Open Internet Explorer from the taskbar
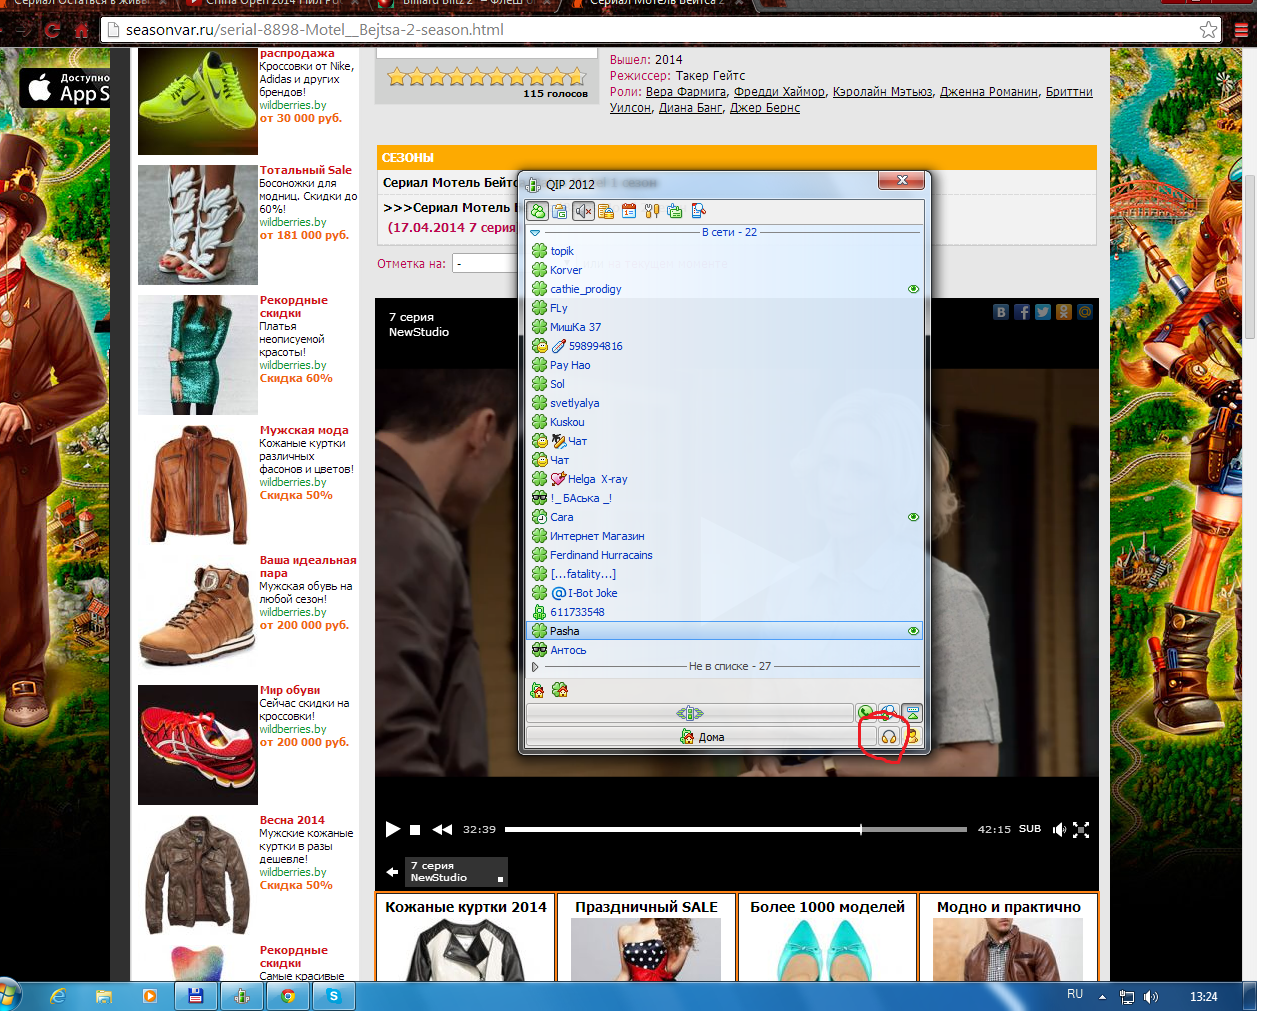The image size is (1280, 1024). point(58,996)
